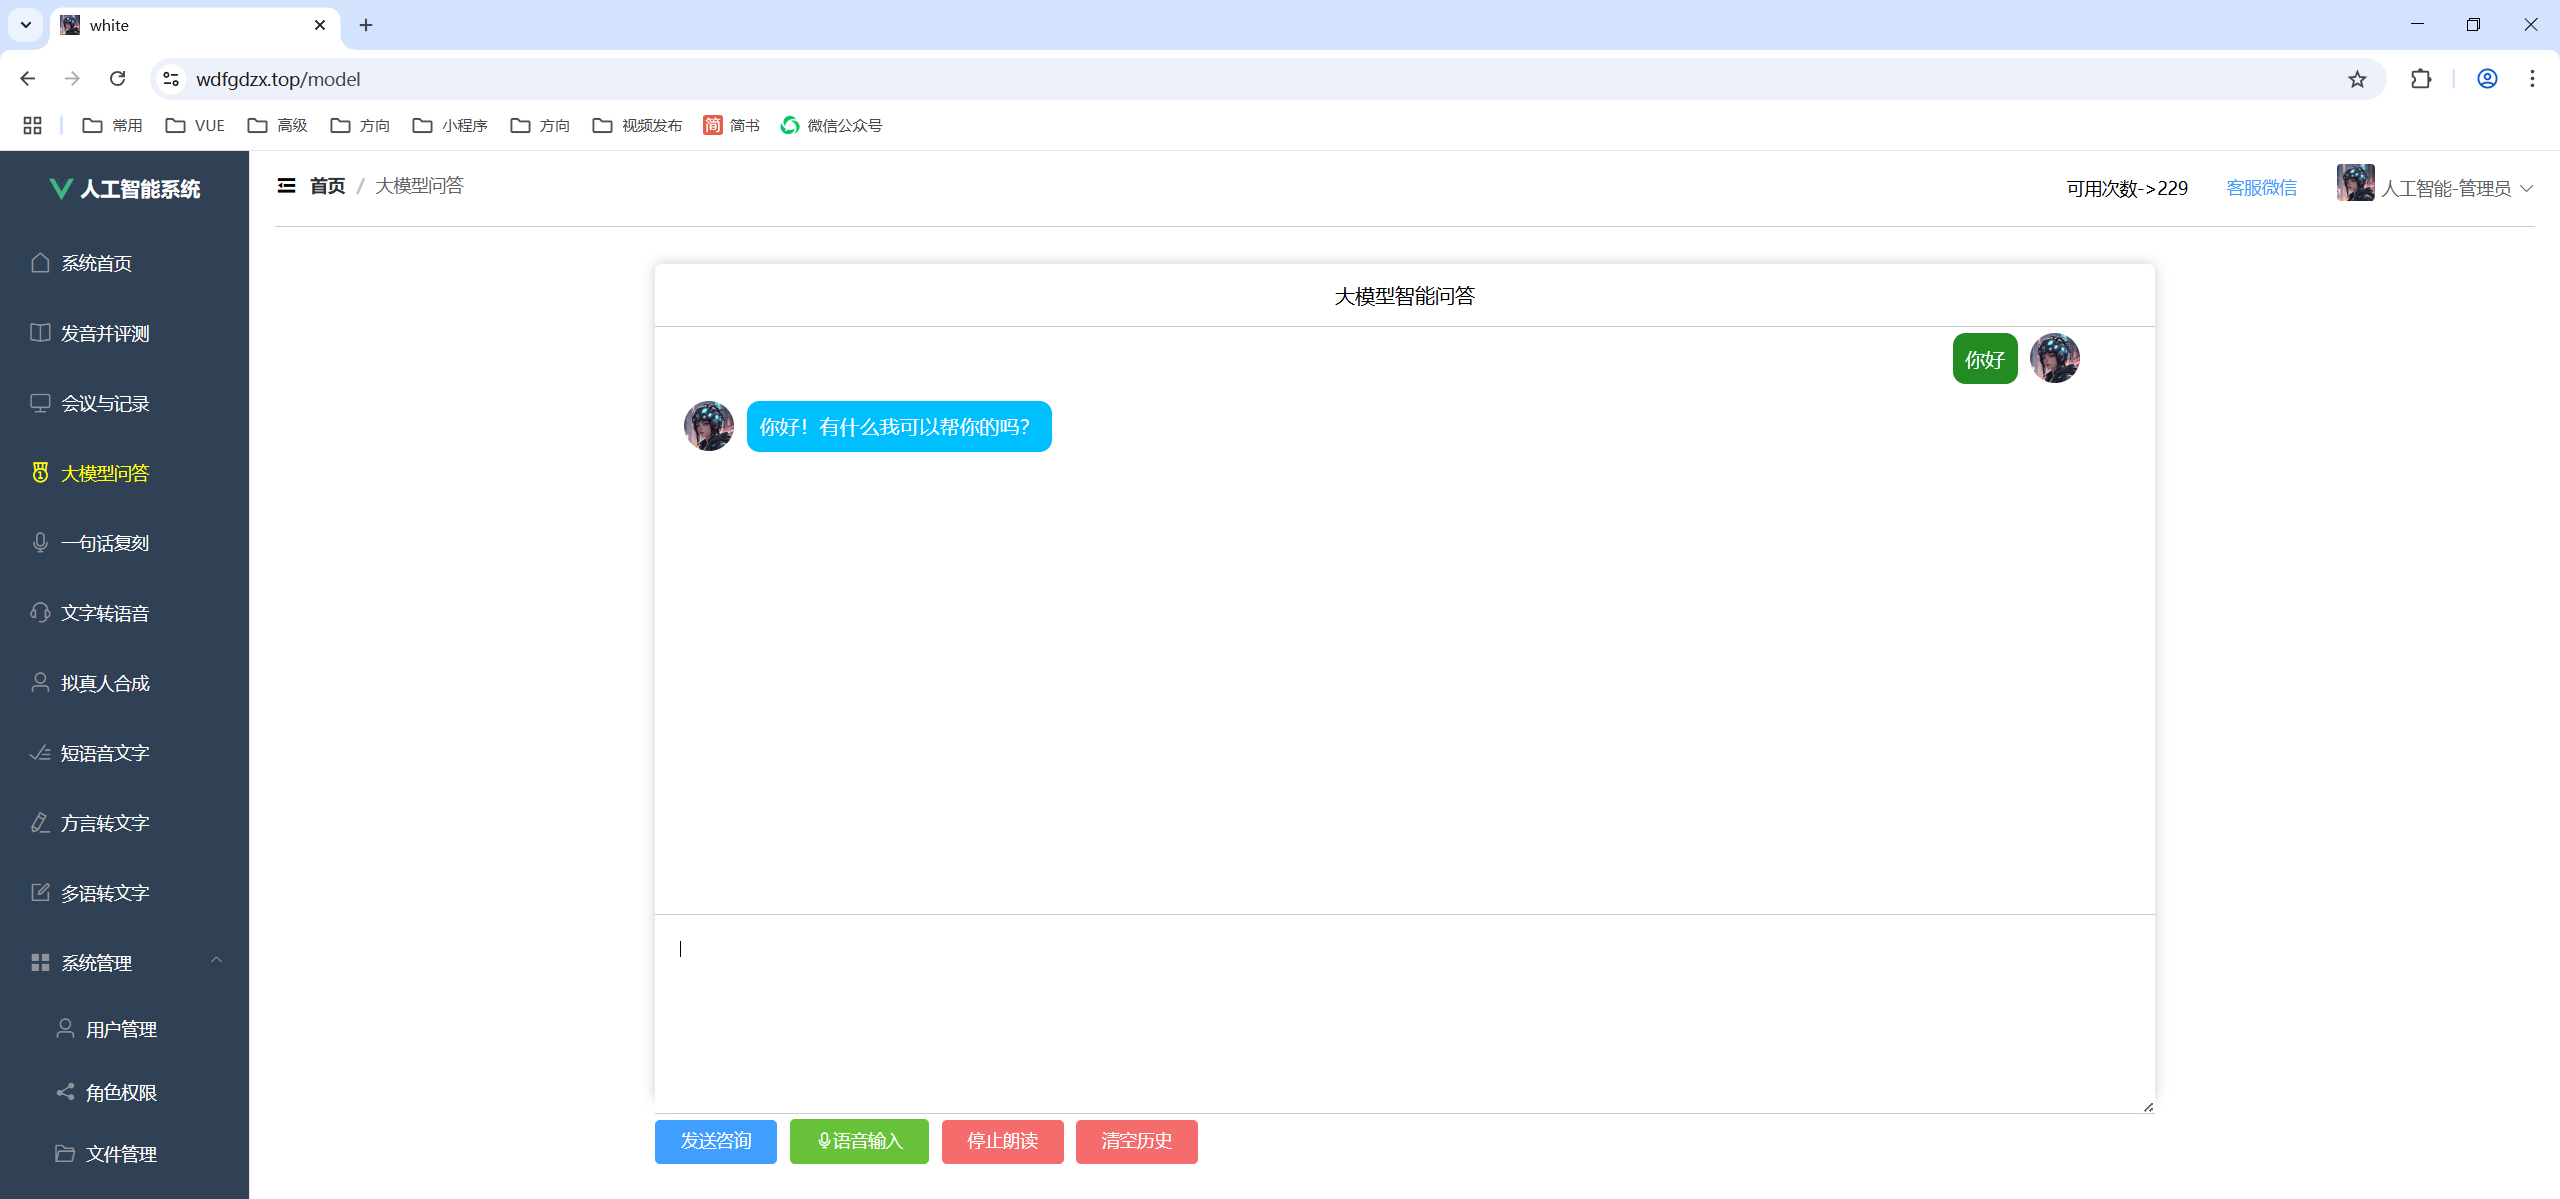
Task: Open the 客服微信 link
Action: 2261,188
